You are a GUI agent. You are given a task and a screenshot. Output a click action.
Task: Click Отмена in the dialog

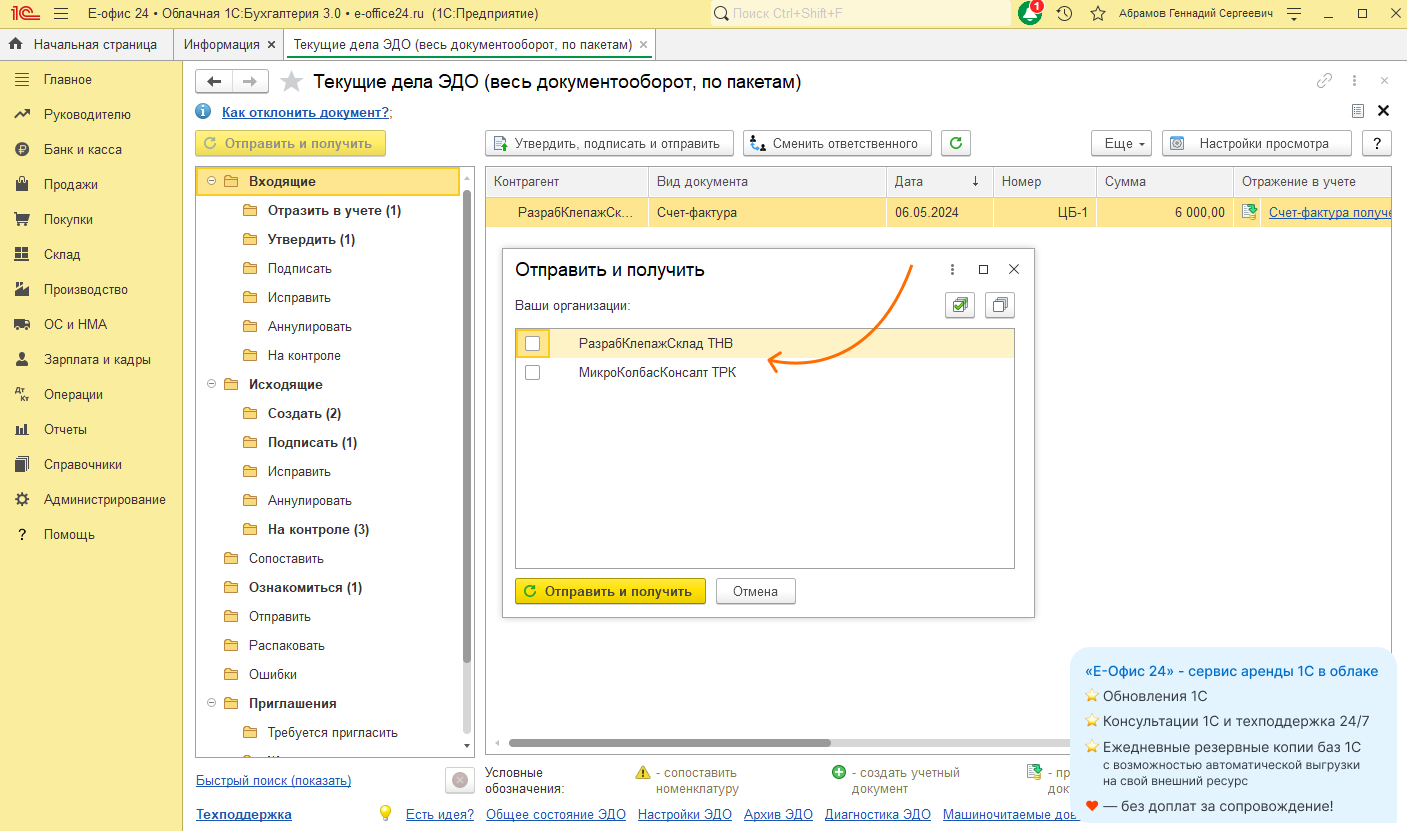pyautogui.click(x=755, y=591)
